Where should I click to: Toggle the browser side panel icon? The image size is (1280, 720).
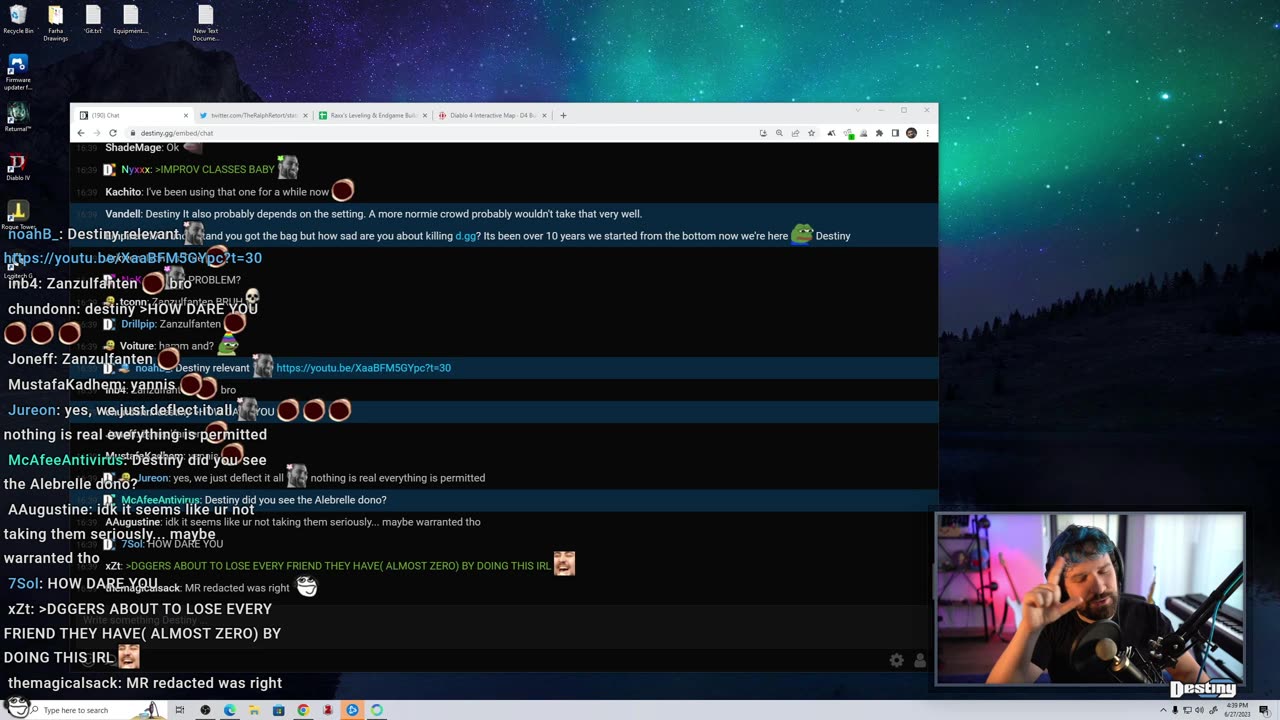tap(895, 133)
